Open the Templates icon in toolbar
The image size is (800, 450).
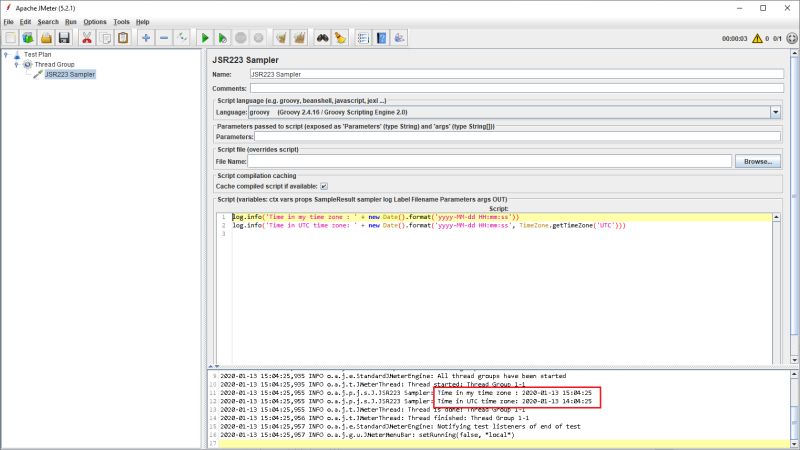[x=28, y=38]
